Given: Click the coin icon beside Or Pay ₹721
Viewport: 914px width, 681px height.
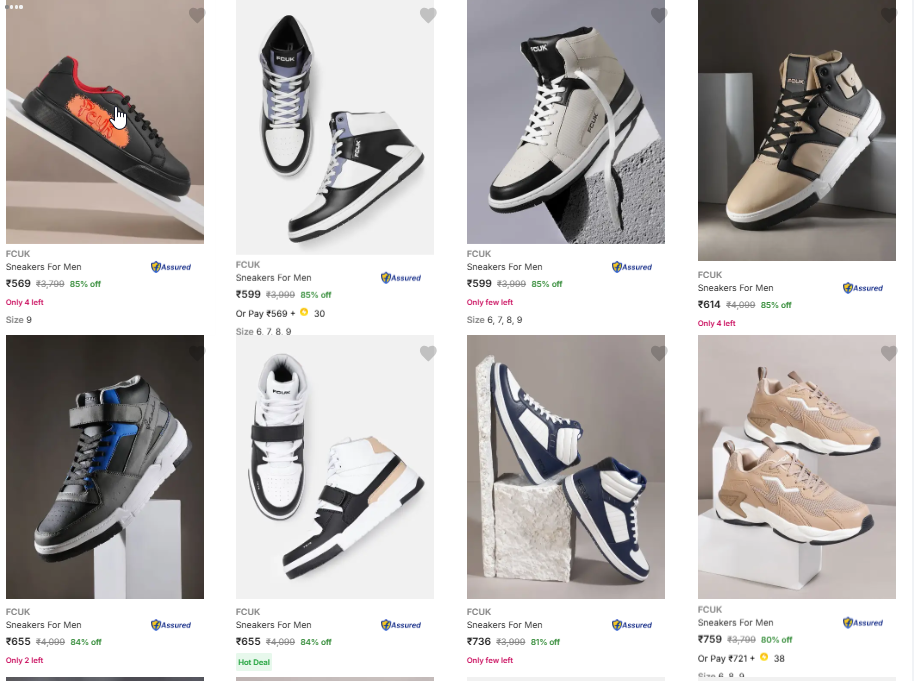Looking at the screenshot, I should point(764,658).
